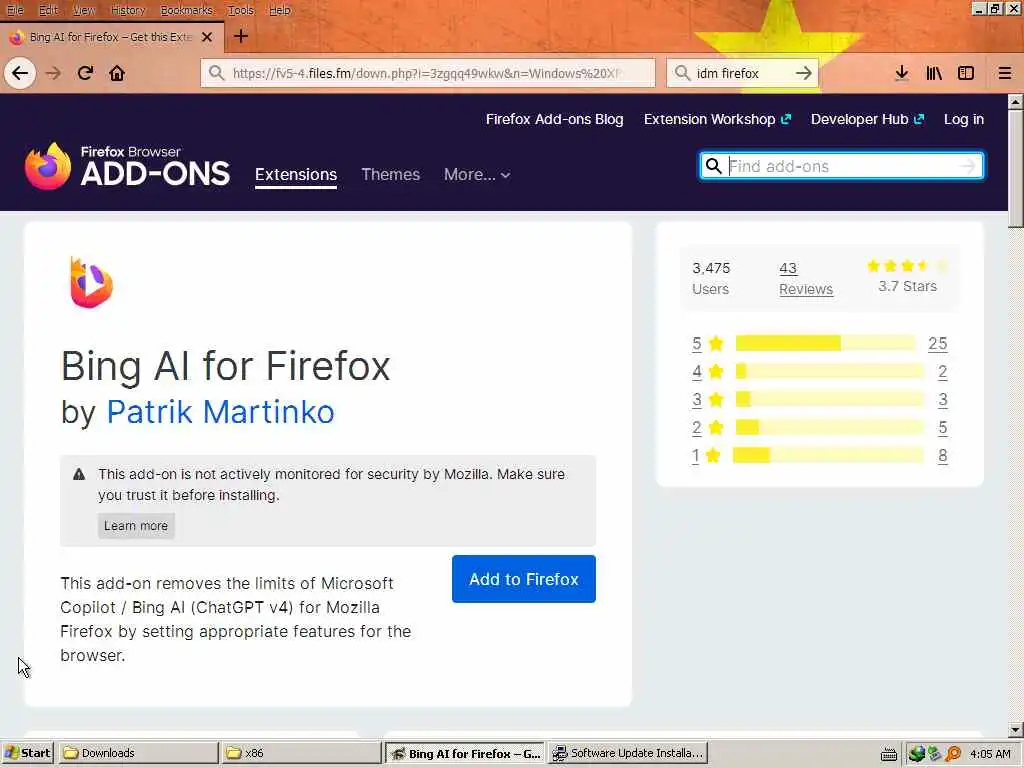Image resolution: width=1024 pixels, height=768 pixels.
Task: Open the Extension Workshop link
Action: point(717,120)
